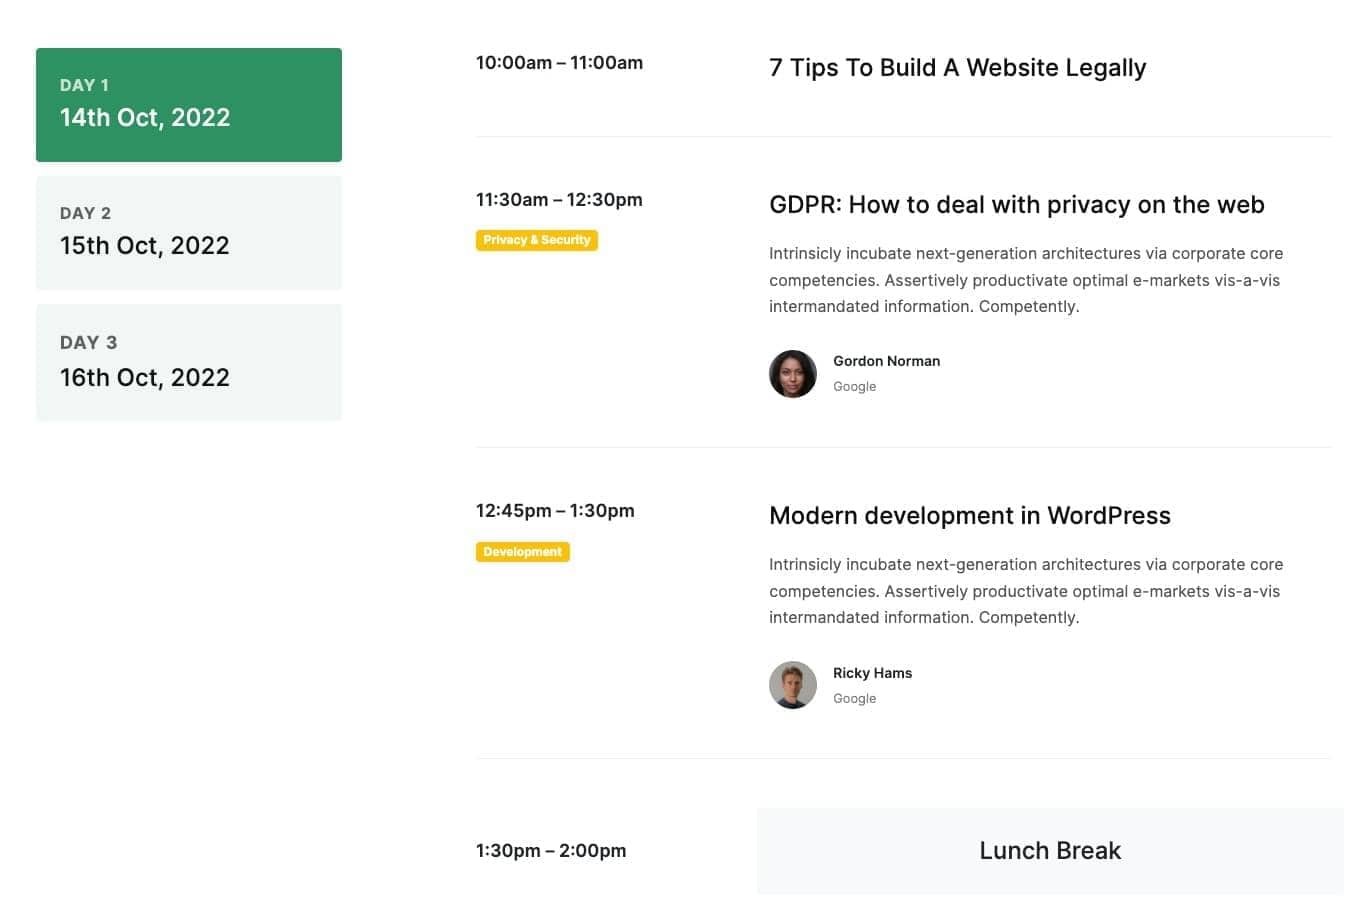Click Google under Ricky Hams
The image size is (1370, 923).
pyautogui.click(x=854, y=699)
